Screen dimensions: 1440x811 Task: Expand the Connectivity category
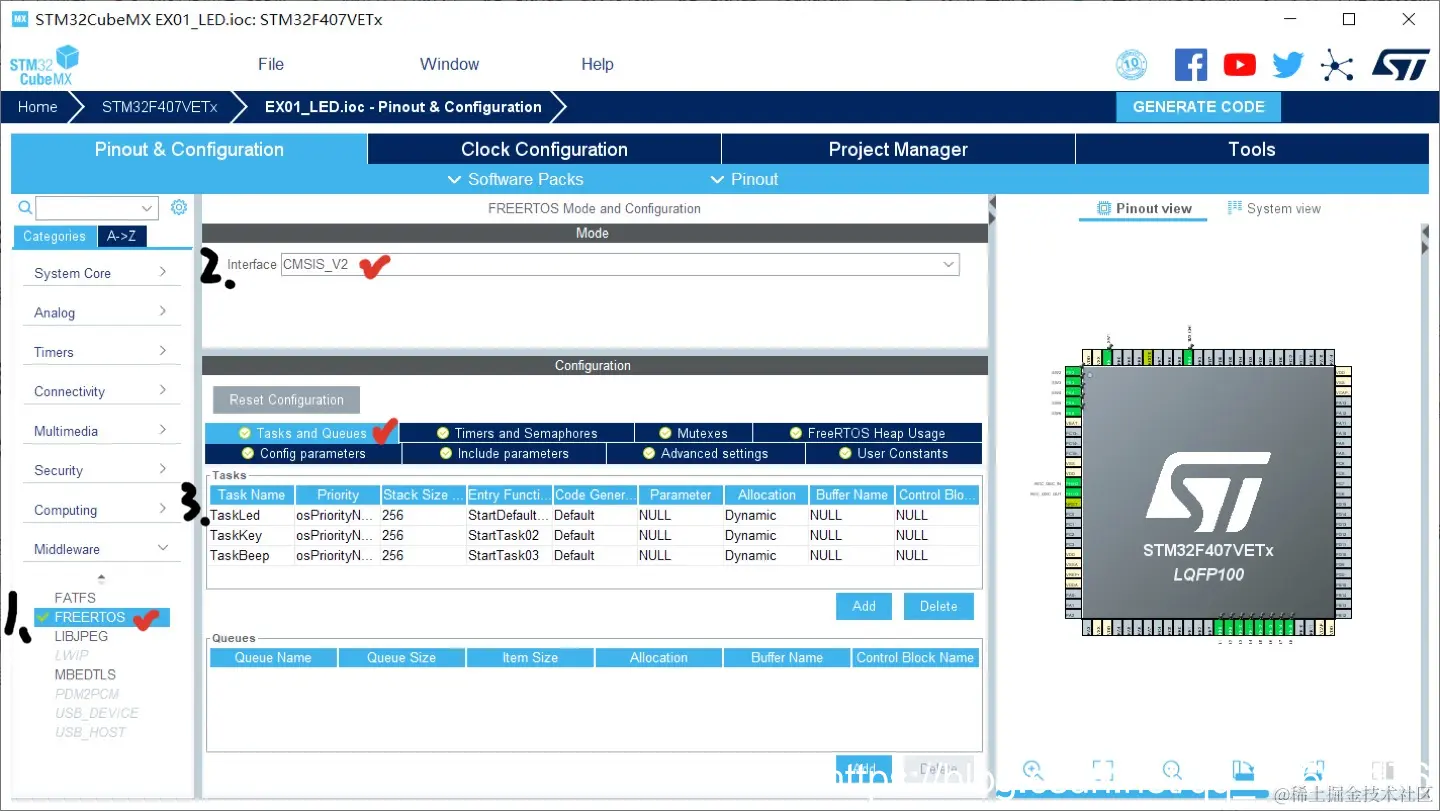coord(101,391)
